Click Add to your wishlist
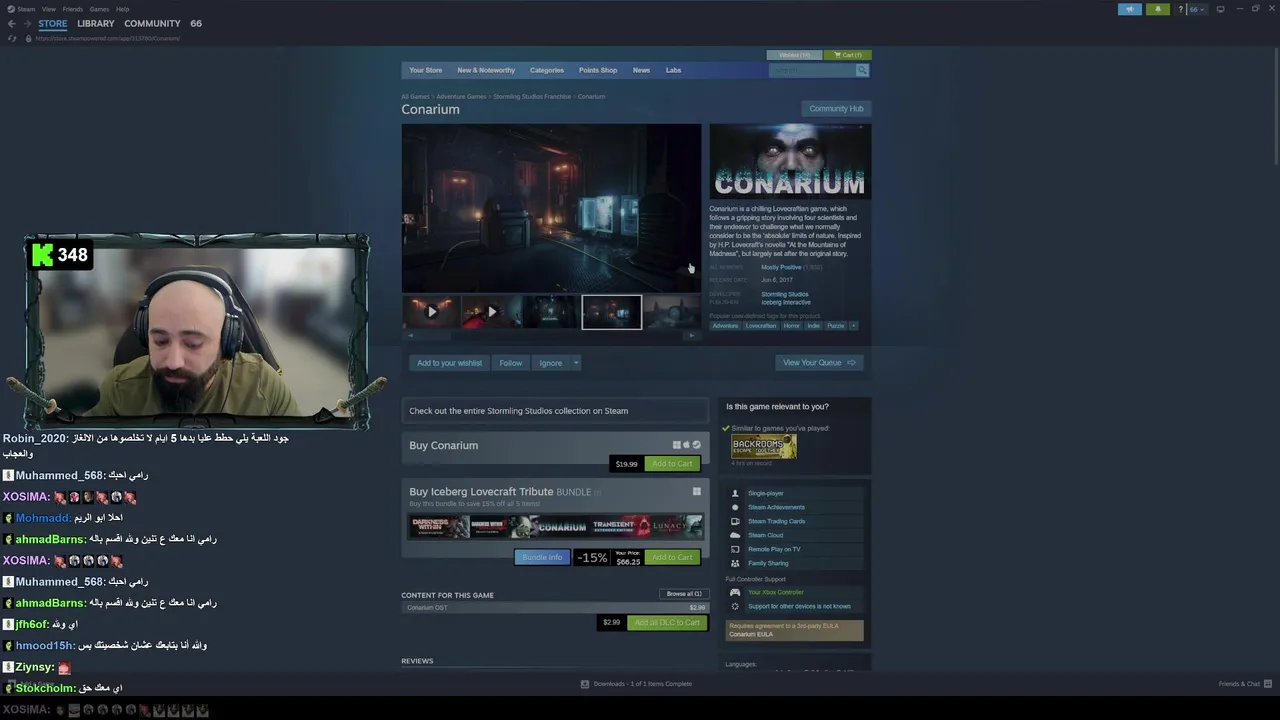The width and height of the screenshot is (1280, 720). pyautogui.click(x=449, y=363)
